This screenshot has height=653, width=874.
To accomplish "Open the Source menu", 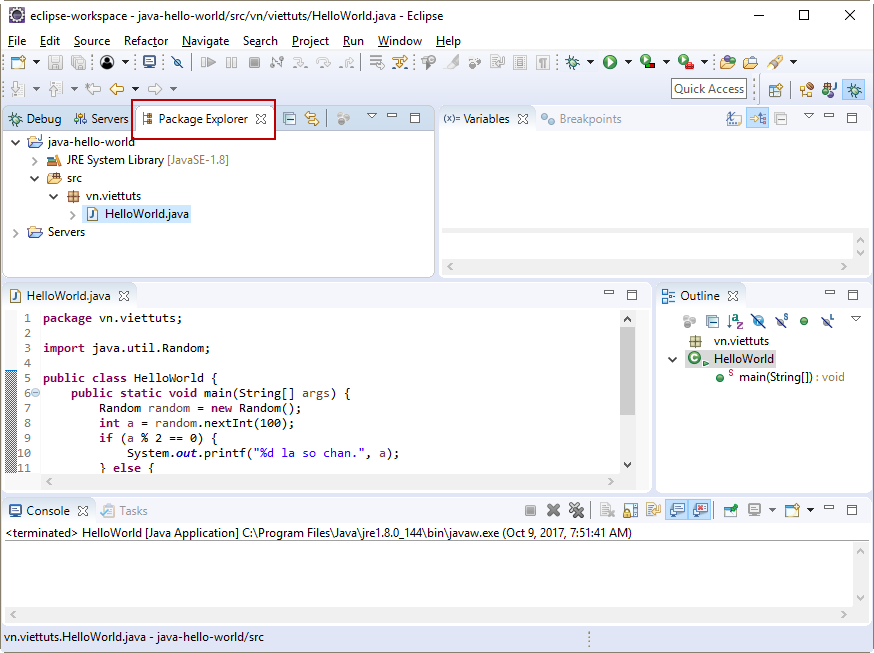I will (92, 41).
